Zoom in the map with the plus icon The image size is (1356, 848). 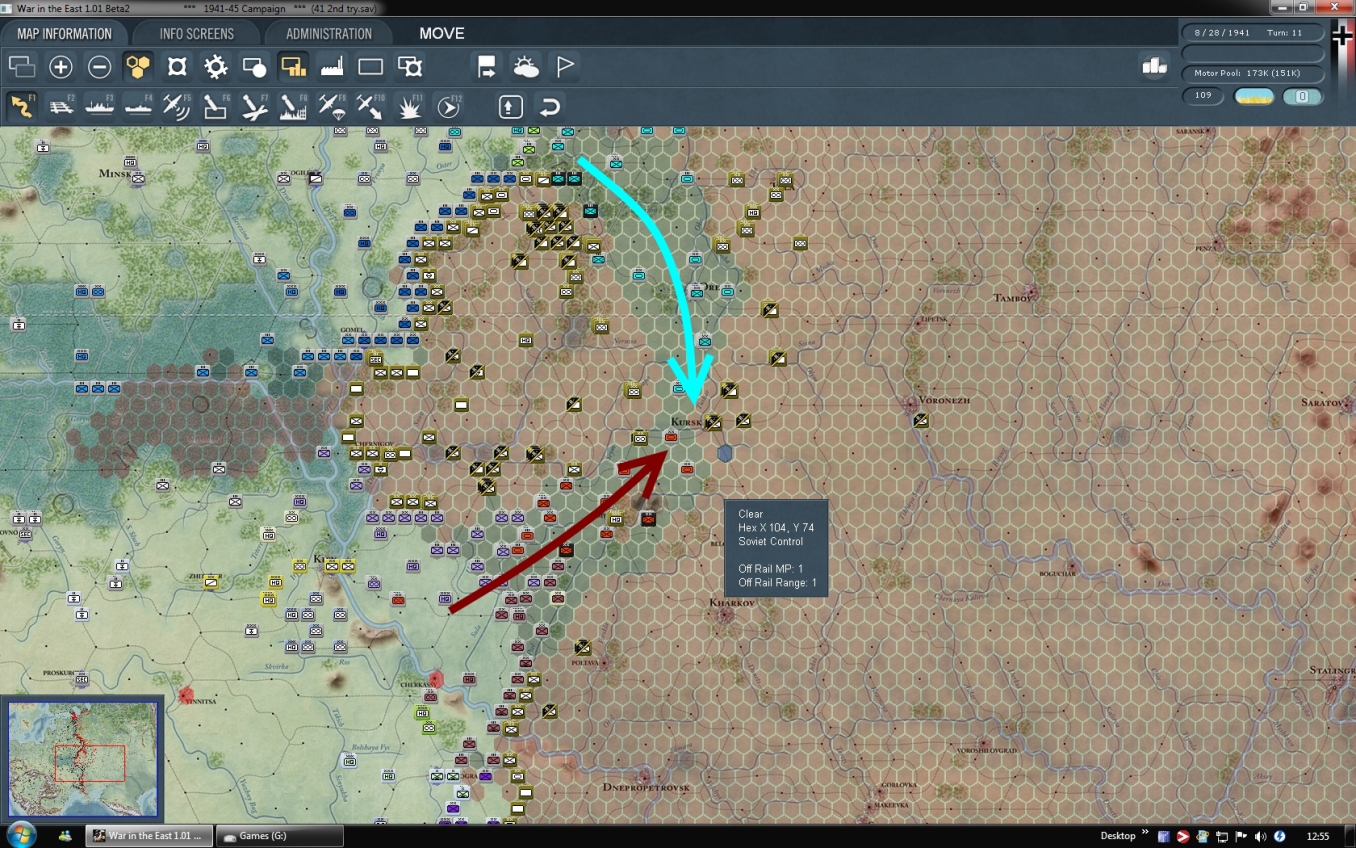point(61,67)
